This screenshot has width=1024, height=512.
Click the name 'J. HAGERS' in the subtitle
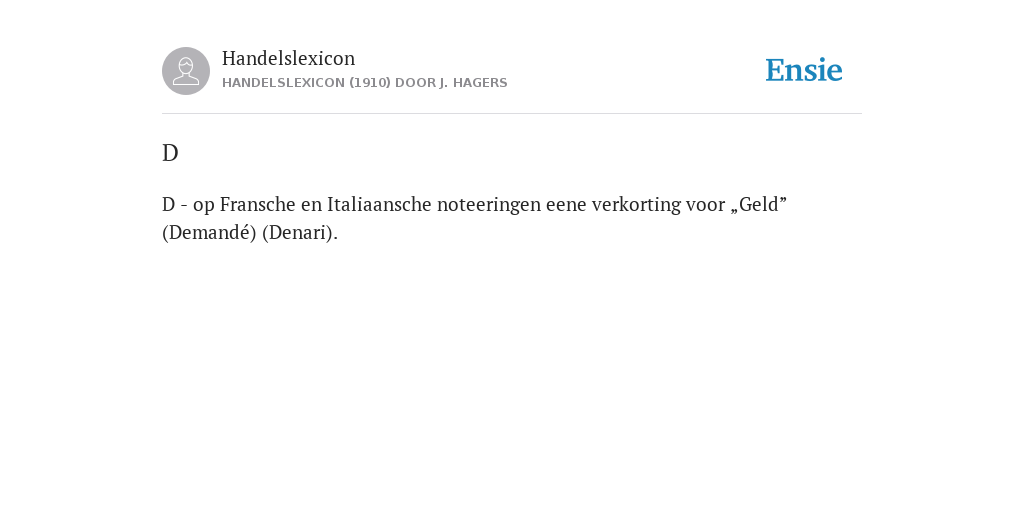(x=473, y=83)
